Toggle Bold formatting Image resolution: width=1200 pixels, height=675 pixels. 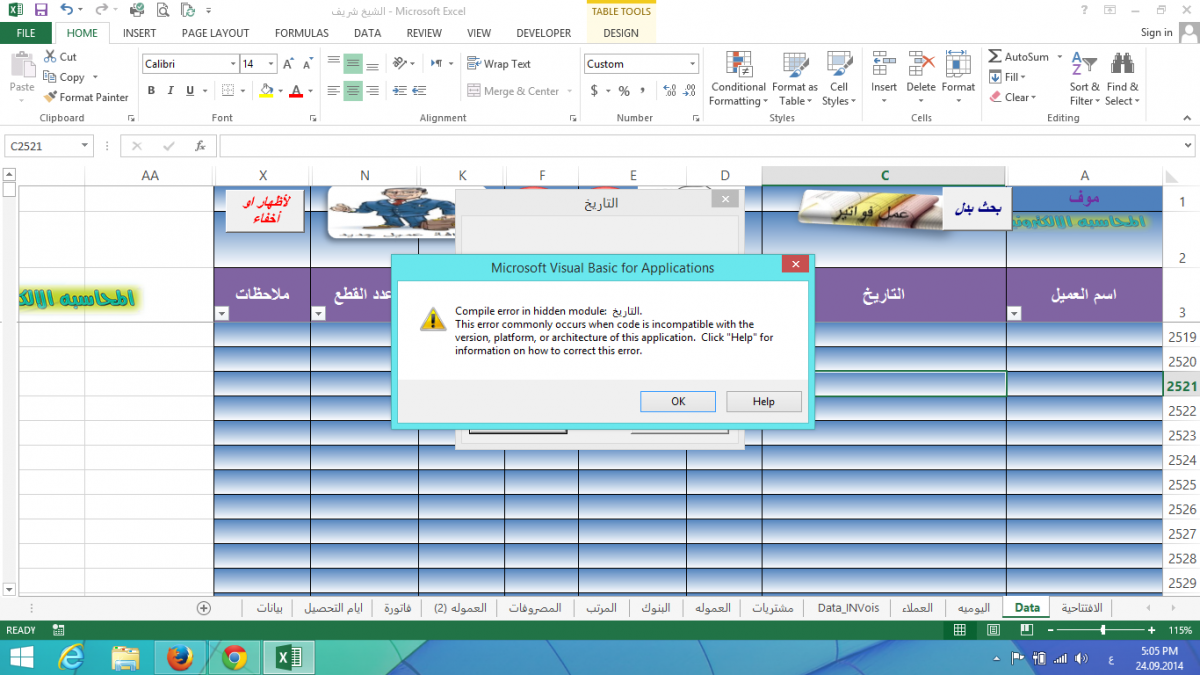click(152, 91)
